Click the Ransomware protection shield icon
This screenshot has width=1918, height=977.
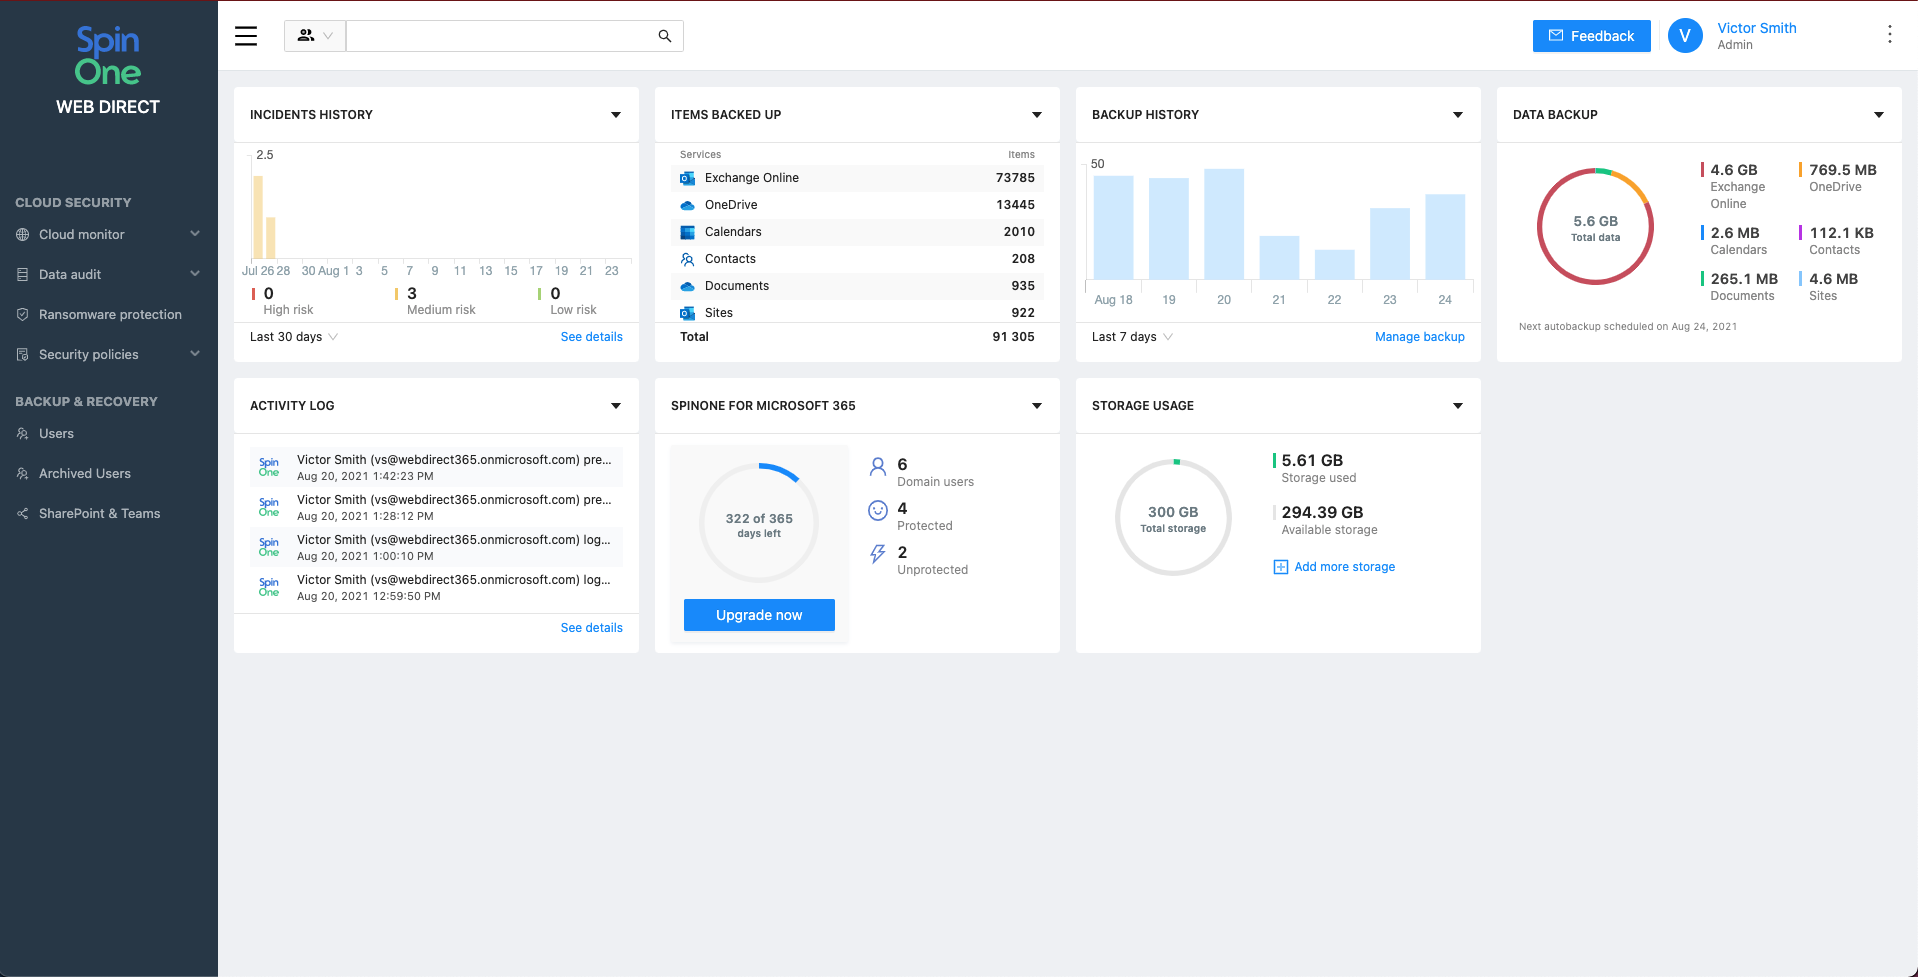(x=22, y=314)
